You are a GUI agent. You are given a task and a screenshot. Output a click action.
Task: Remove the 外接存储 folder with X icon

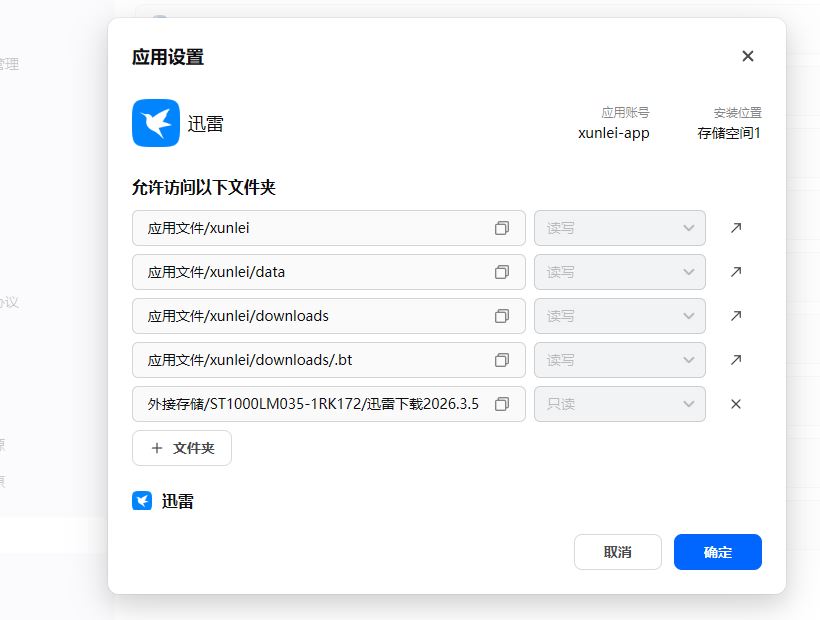(x=736, y=404)
